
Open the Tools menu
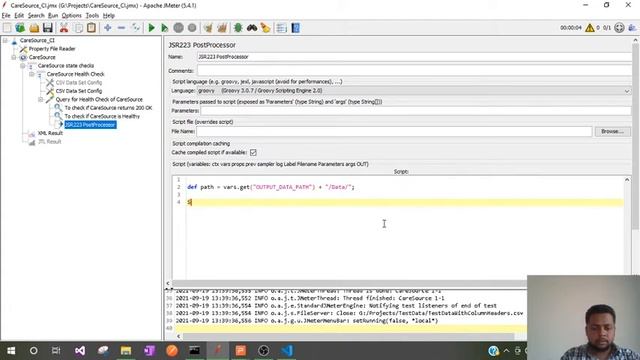(92, 16)
